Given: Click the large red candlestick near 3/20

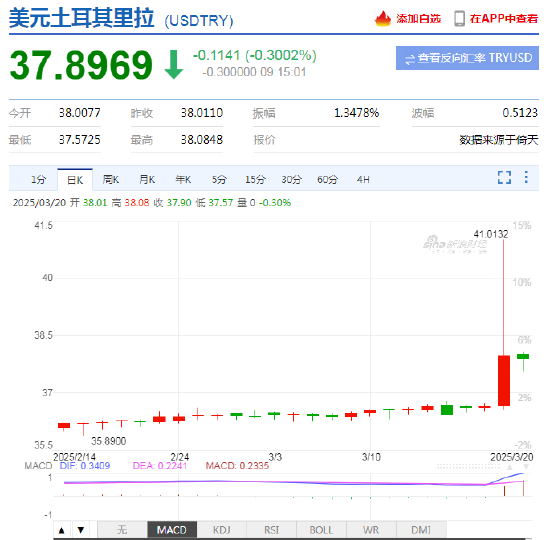Looking at the screenshot, I should coord(504,381).
